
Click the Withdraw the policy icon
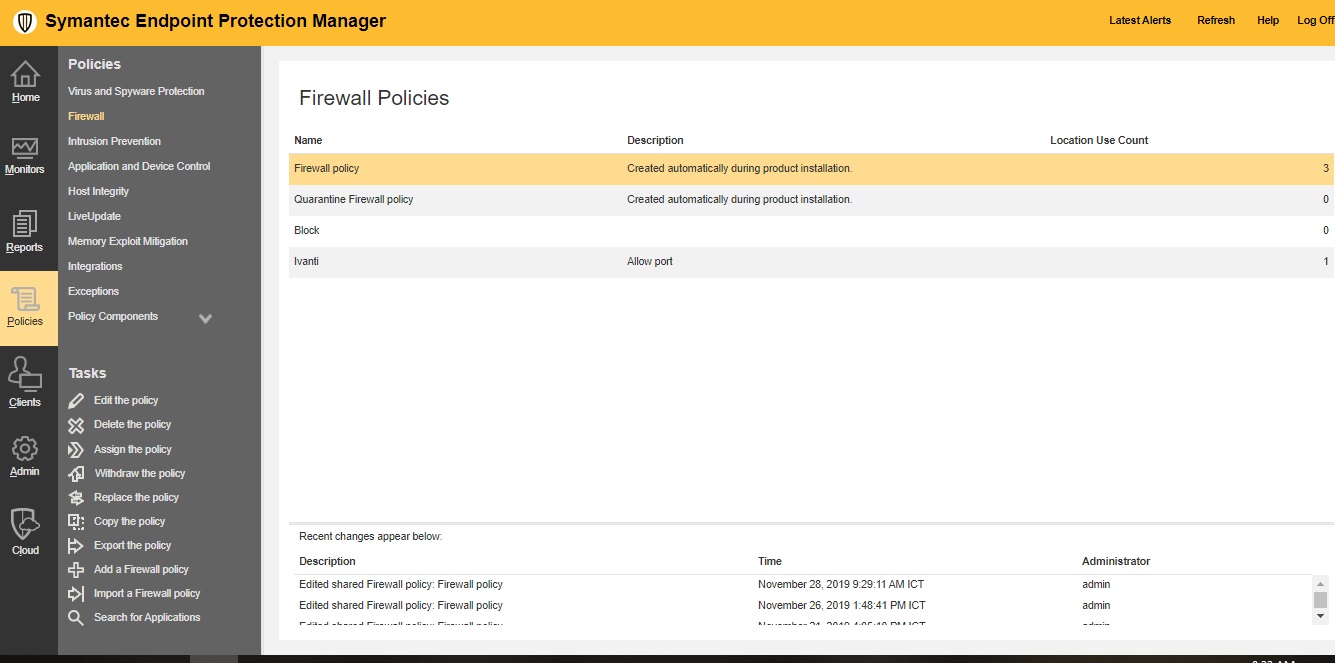click(76, 474)
